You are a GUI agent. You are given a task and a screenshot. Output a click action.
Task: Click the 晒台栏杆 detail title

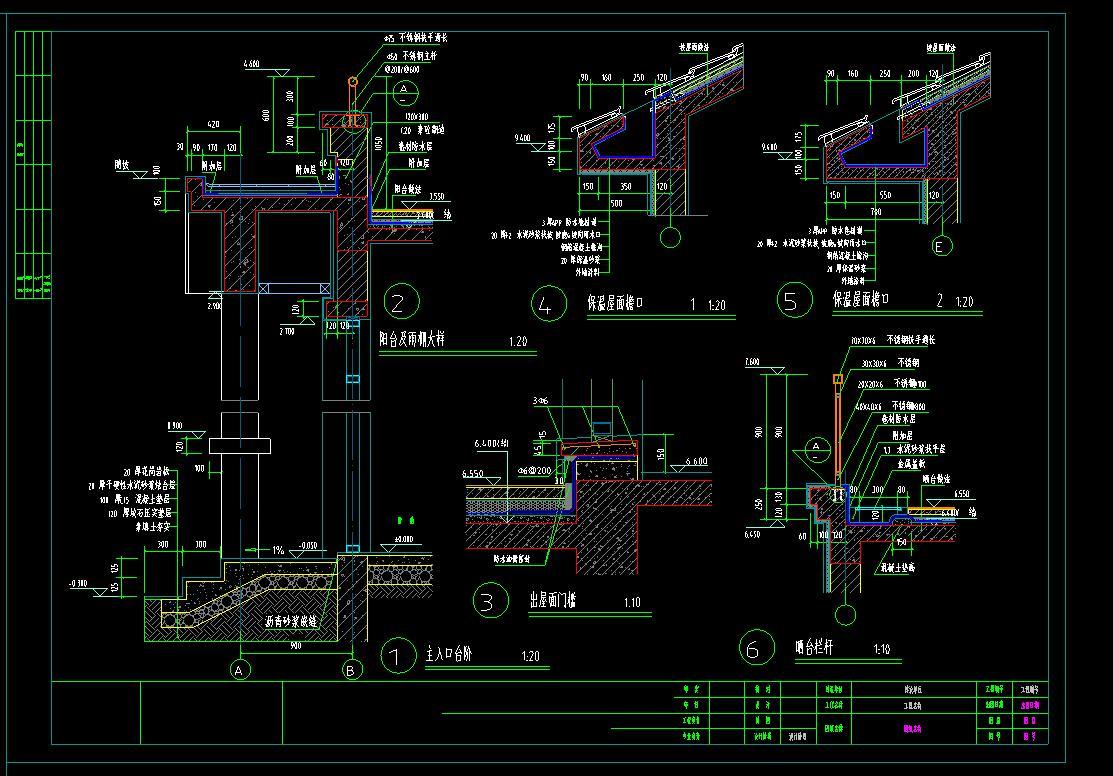(x=814, y=647)
